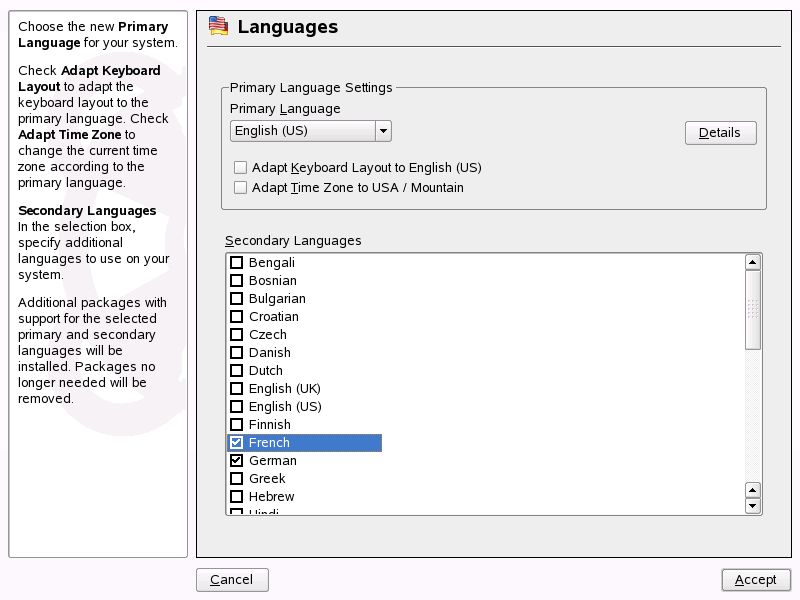Uncheck the French secondary language
Screen dimensions: 800x600
point(237,443)
